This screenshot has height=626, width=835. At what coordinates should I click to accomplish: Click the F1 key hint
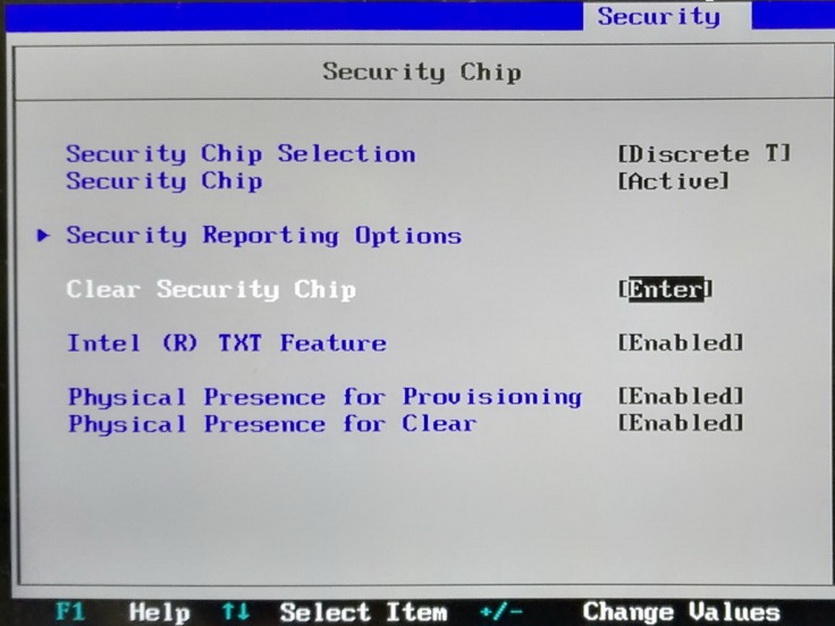[x=71, y=611]
